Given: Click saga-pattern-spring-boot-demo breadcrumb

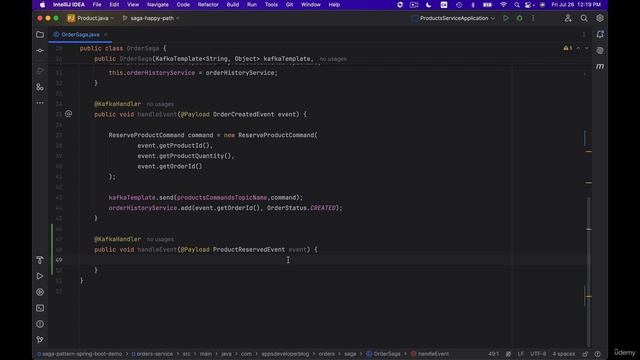Looking at the screenshot, I should coord(79,354).
